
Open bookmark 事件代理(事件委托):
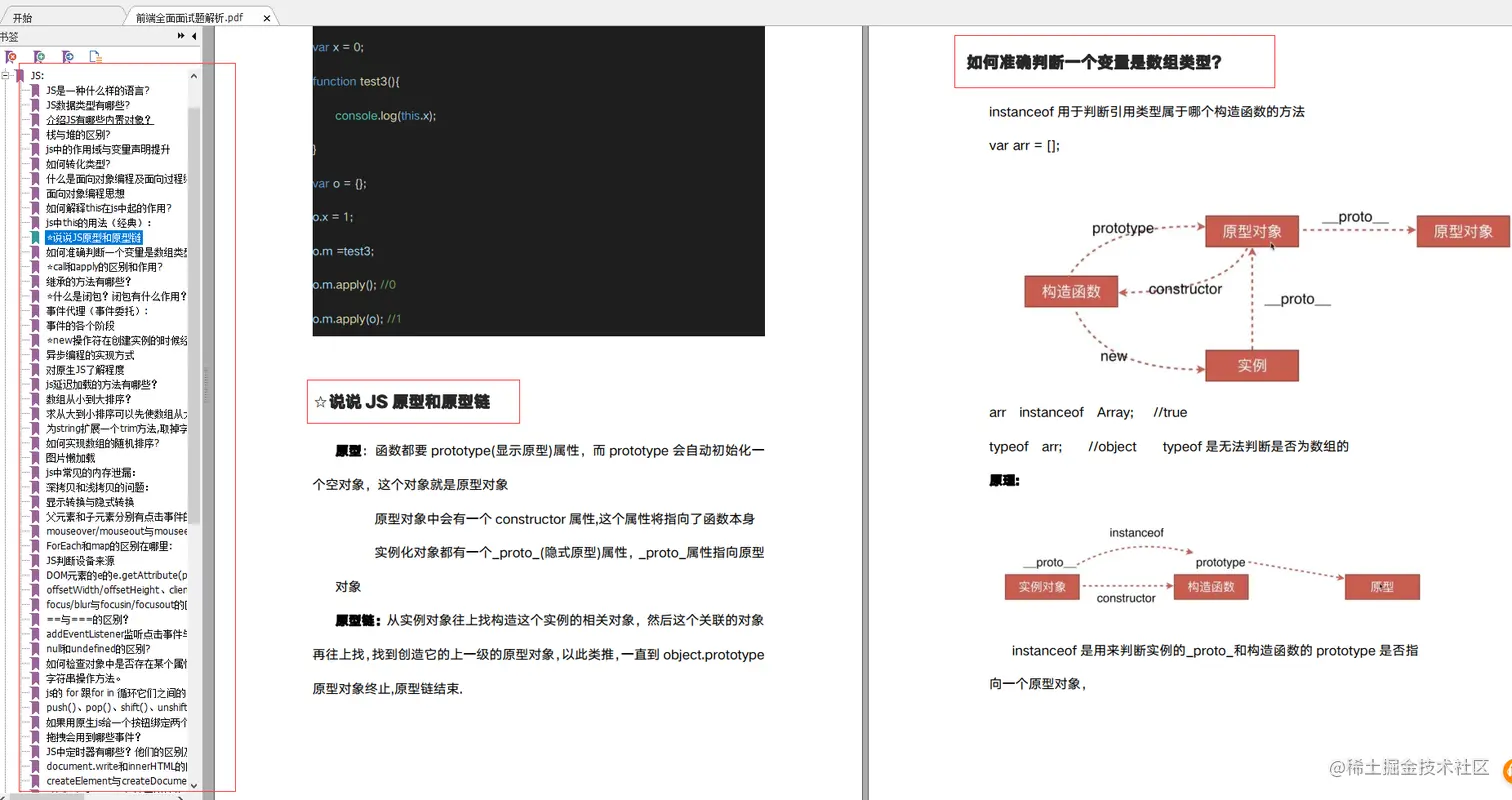point(97,311)
